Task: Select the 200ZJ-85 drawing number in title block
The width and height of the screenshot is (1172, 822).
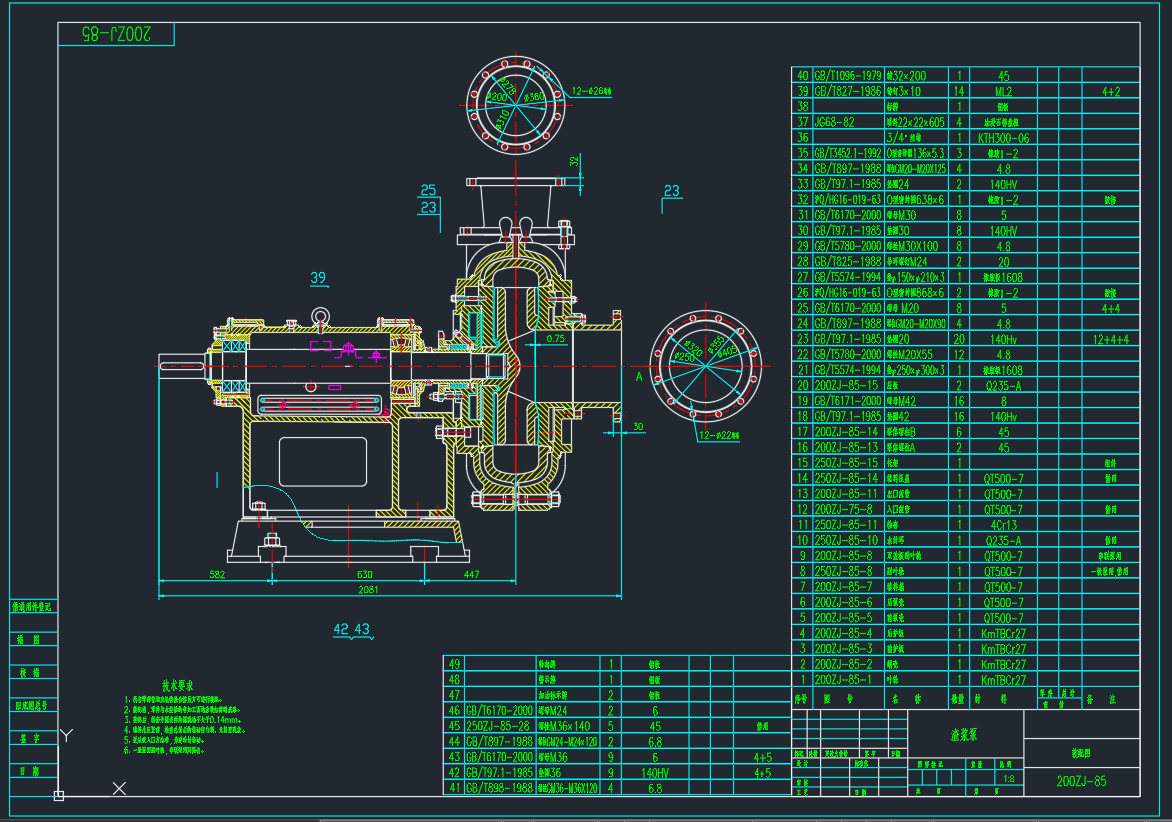Action: pyautogui.click(x=1082, y=781)
